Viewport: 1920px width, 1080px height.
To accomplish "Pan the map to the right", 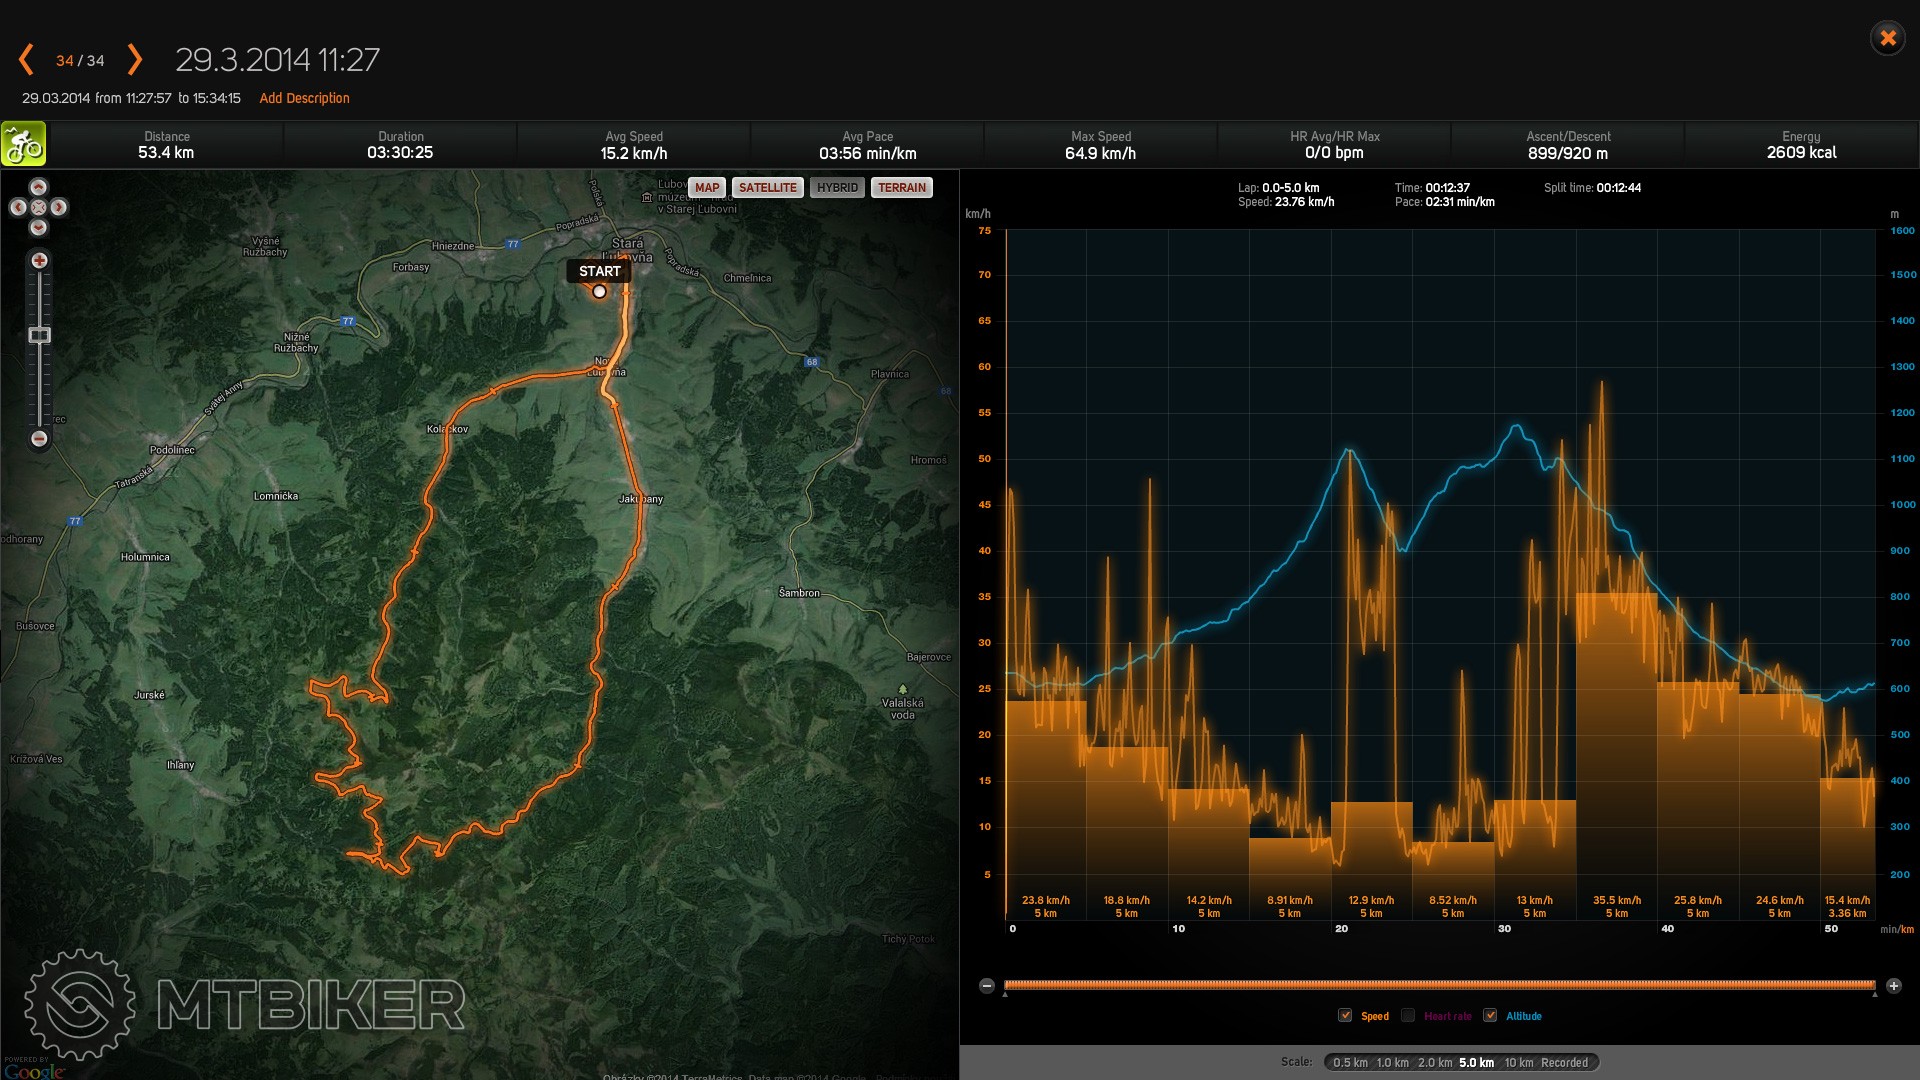I will click(59, 207).
